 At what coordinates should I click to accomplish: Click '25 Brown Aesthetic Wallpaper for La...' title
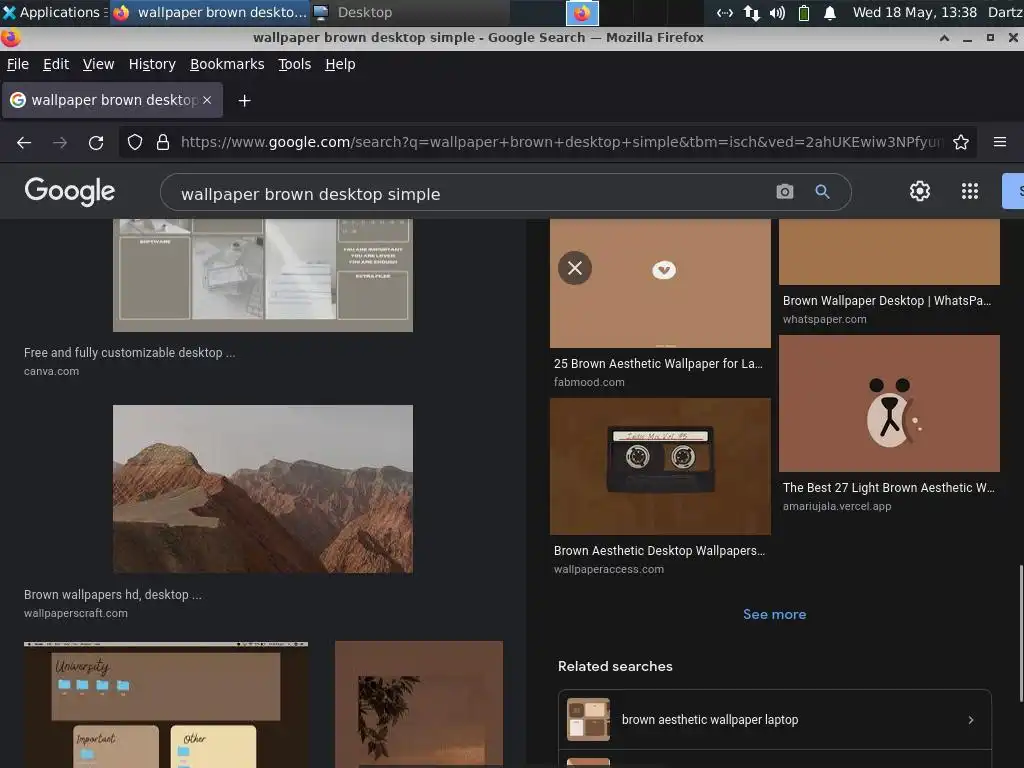click(658, 364)
